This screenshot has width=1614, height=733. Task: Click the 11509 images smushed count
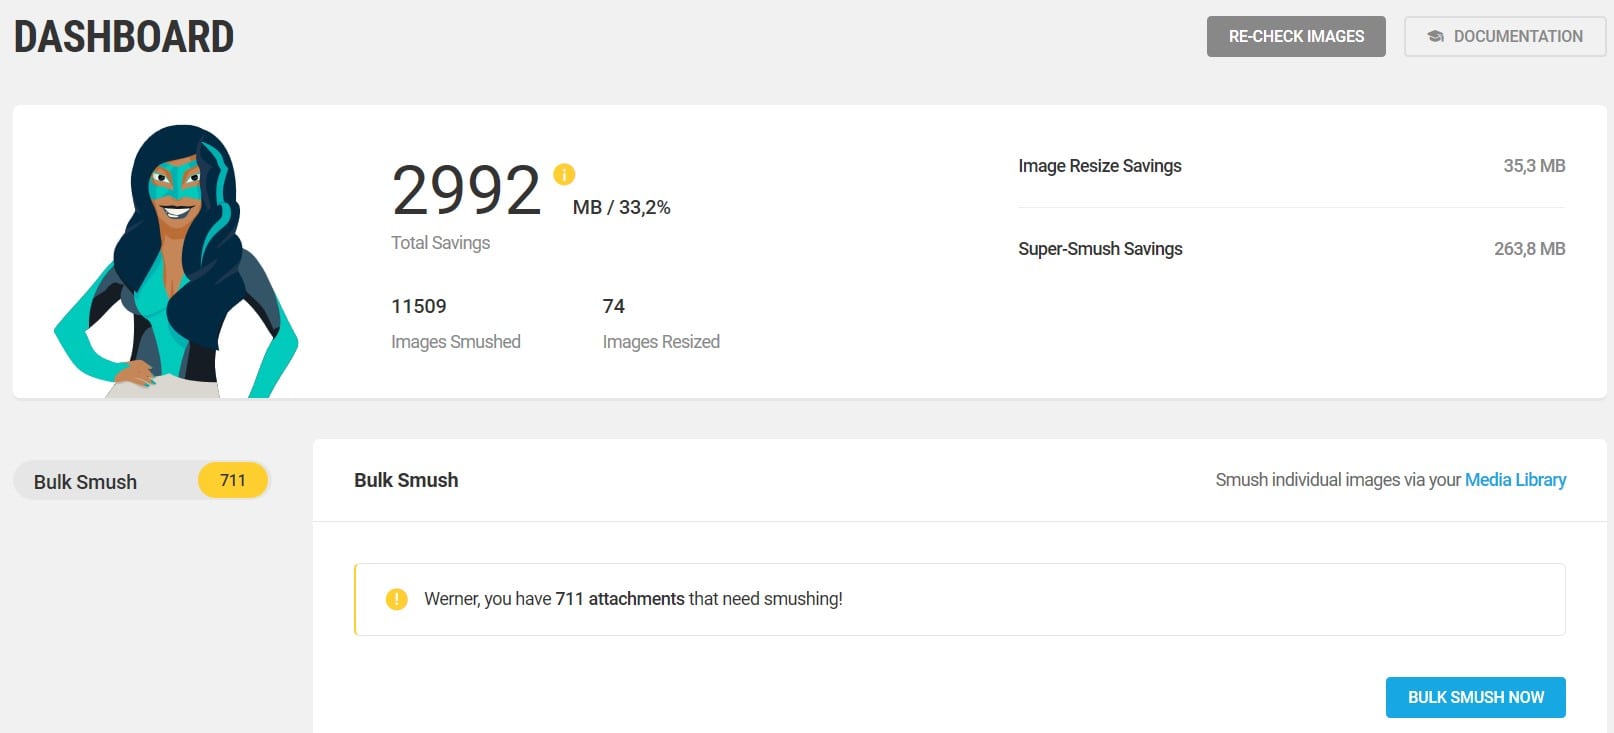tap(419, 306)
